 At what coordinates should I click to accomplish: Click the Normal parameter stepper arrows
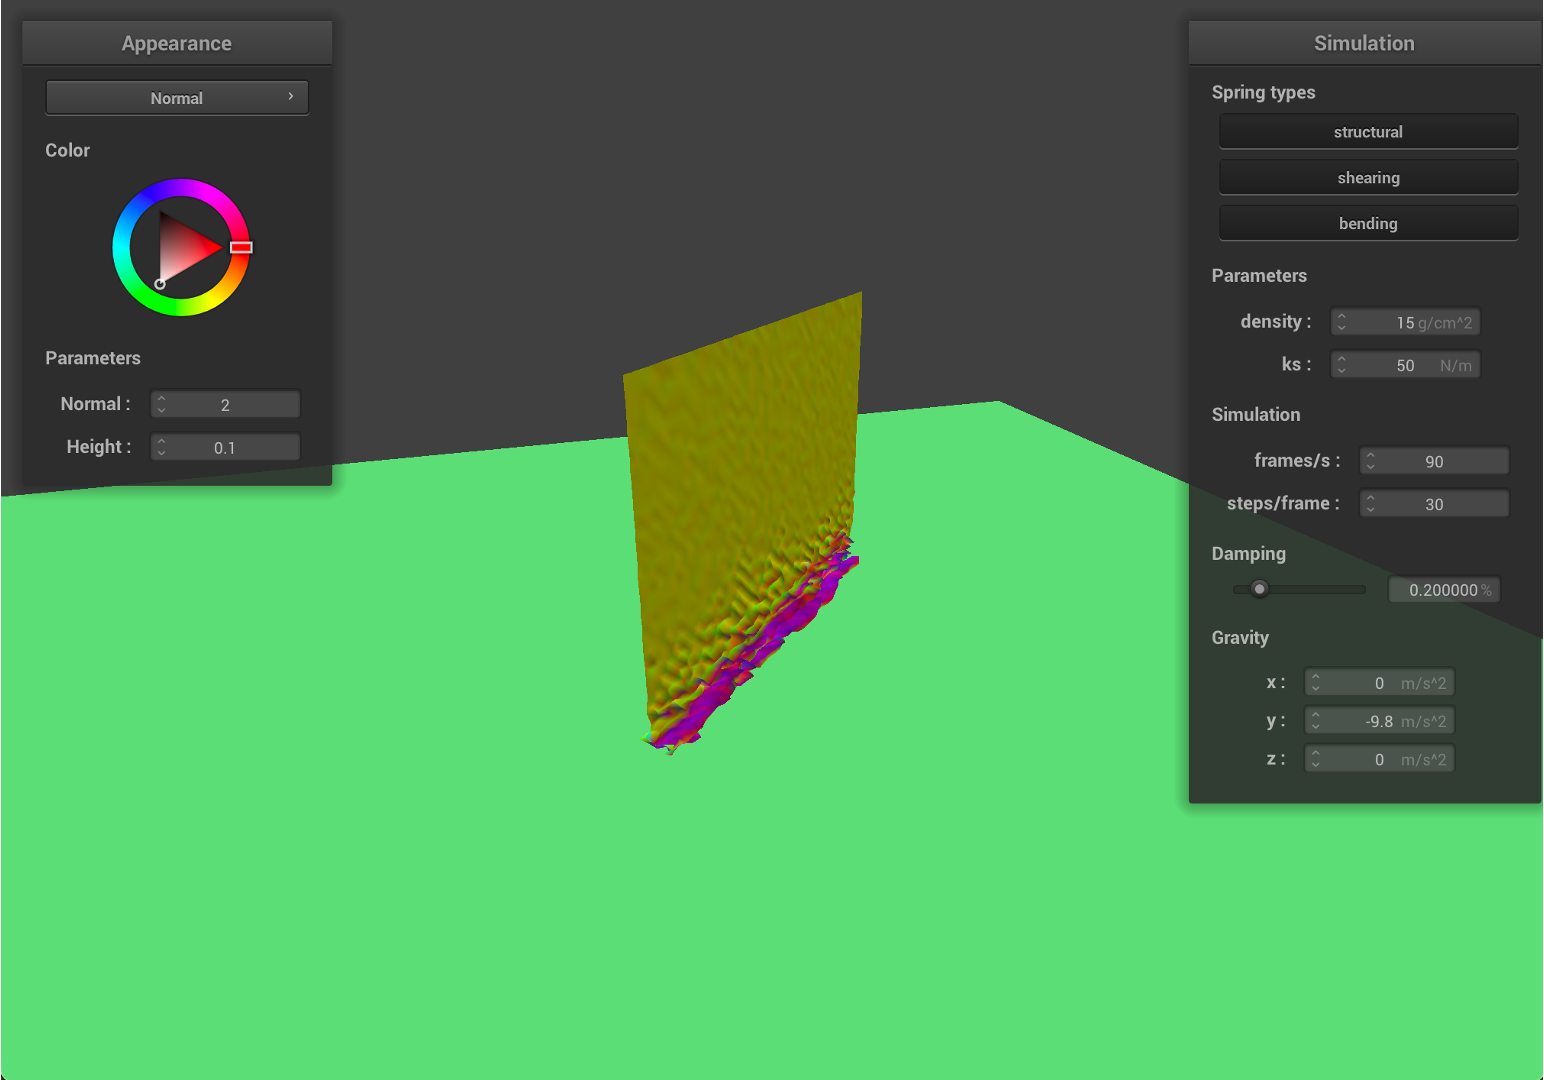(162, 404)
